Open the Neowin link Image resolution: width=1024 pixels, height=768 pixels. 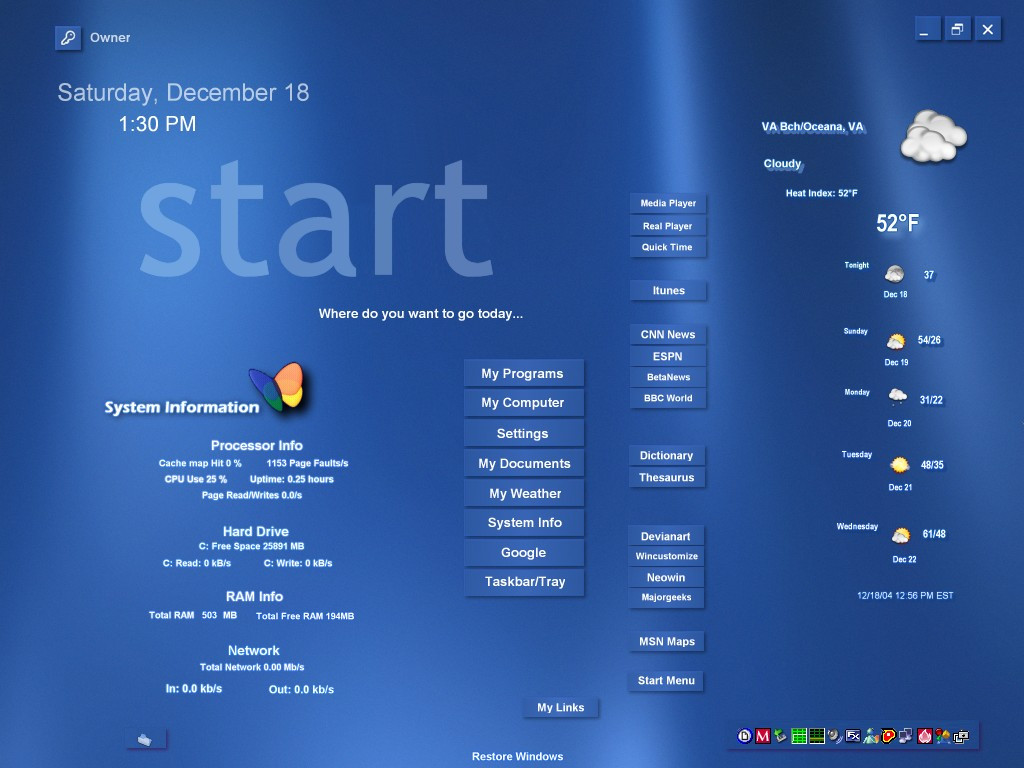tap(666, 577)
